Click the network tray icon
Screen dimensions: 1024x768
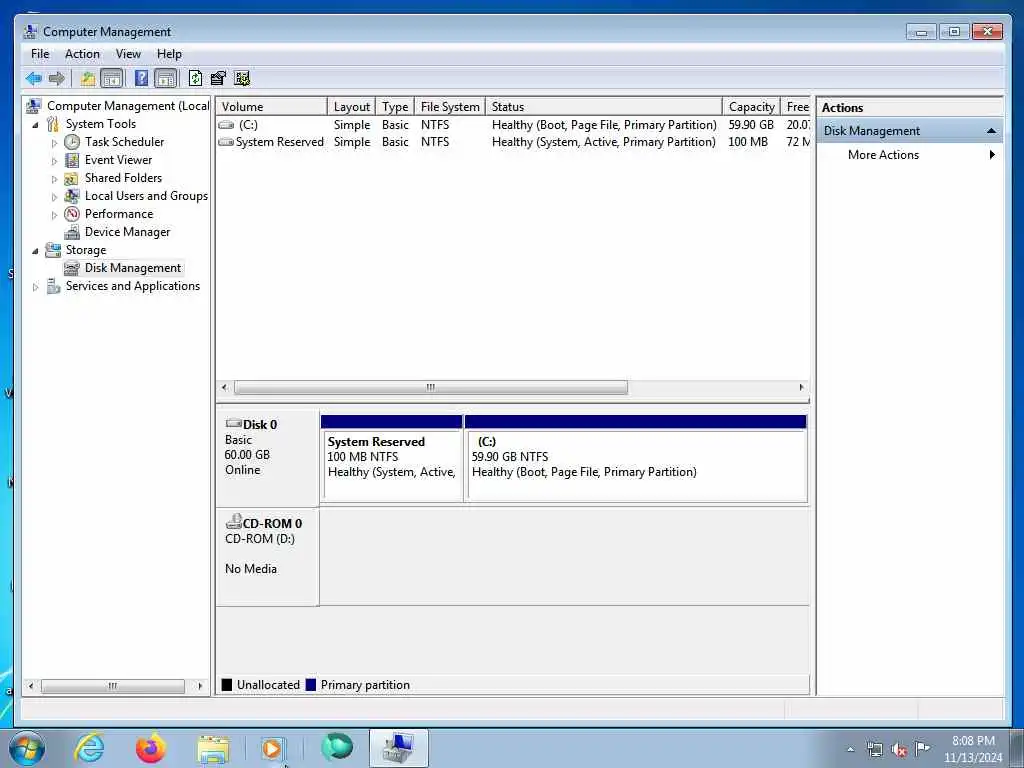[874, 749]
